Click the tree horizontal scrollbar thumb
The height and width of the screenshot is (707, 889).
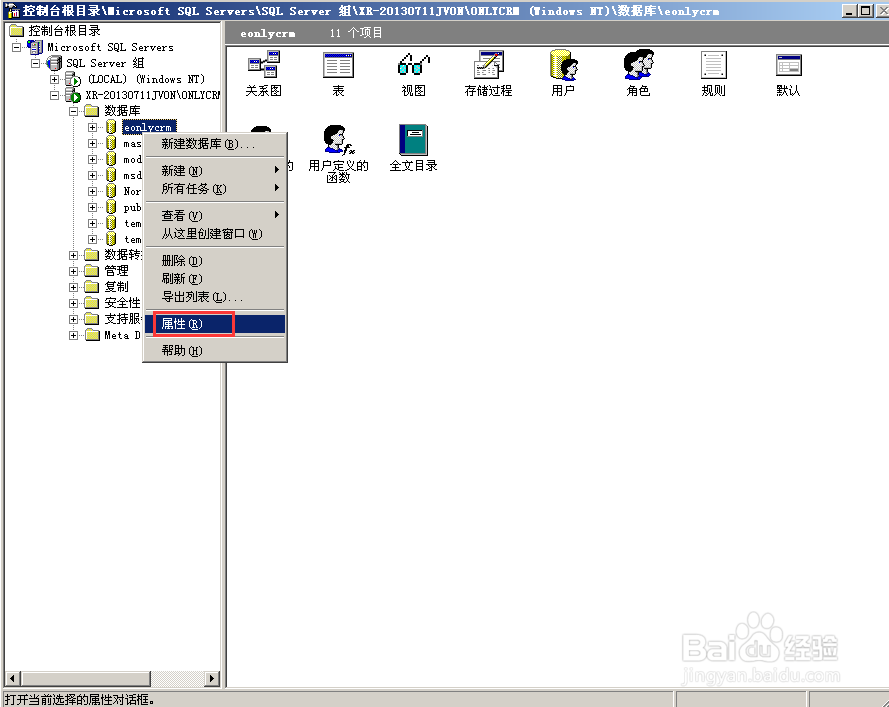[x=86, y=678]
